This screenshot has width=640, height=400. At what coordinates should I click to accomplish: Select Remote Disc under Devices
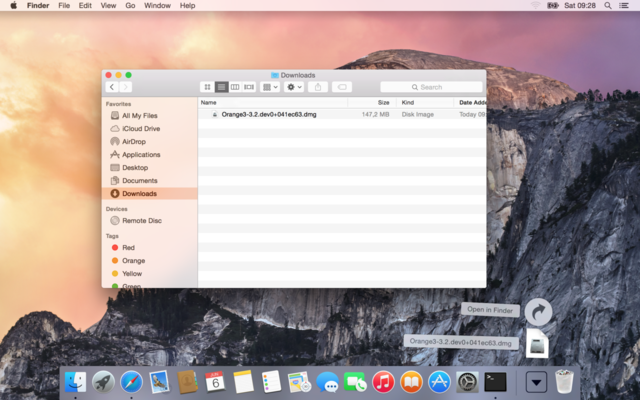[149, 220]
